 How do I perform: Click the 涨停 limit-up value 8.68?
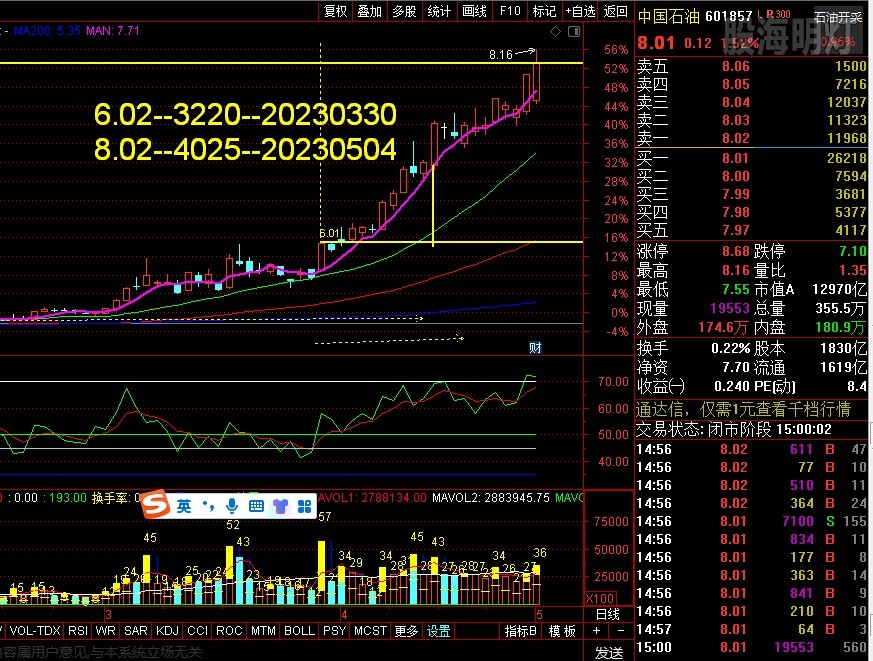735,251
